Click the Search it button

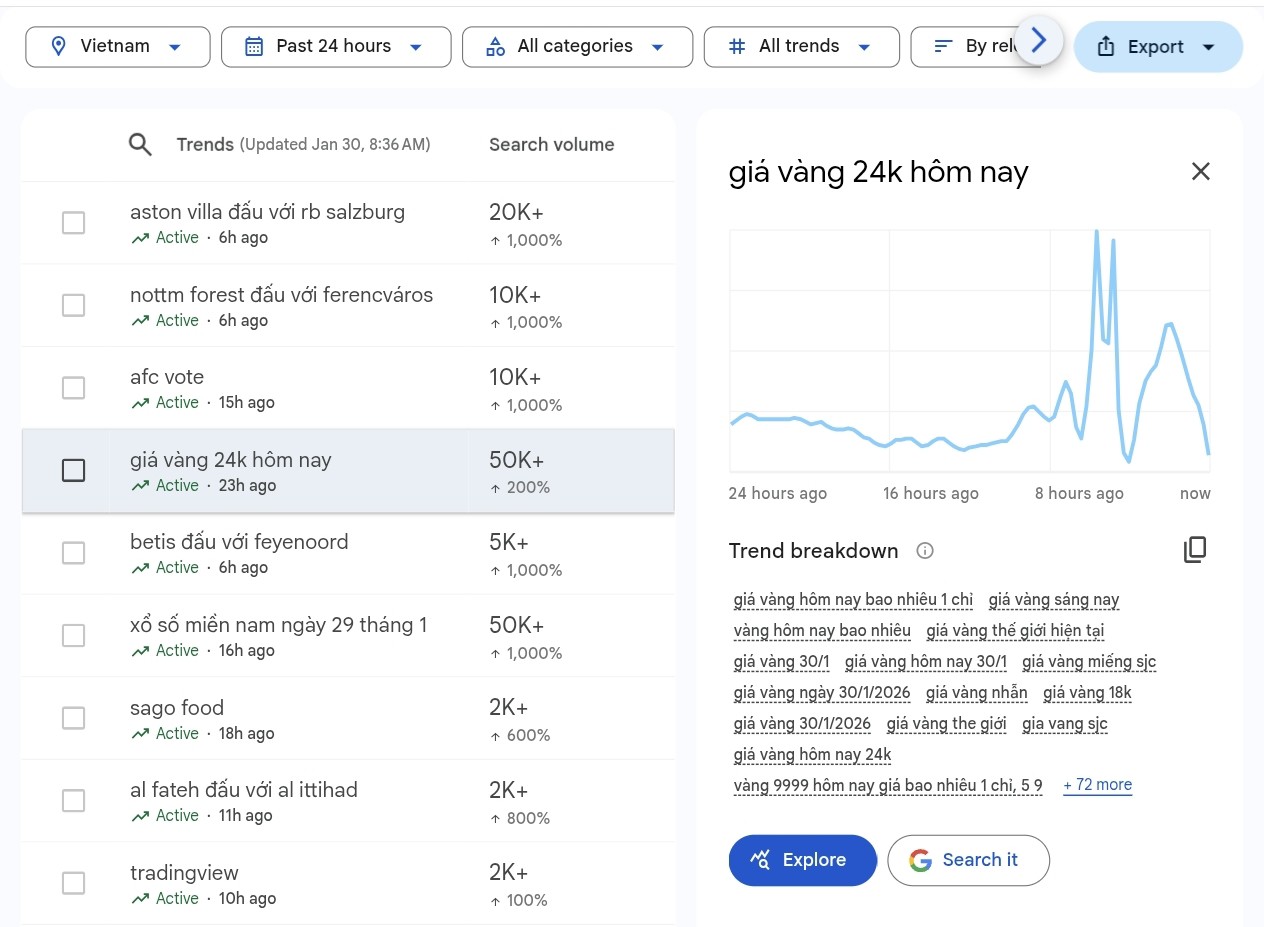[x=967, y=859]
